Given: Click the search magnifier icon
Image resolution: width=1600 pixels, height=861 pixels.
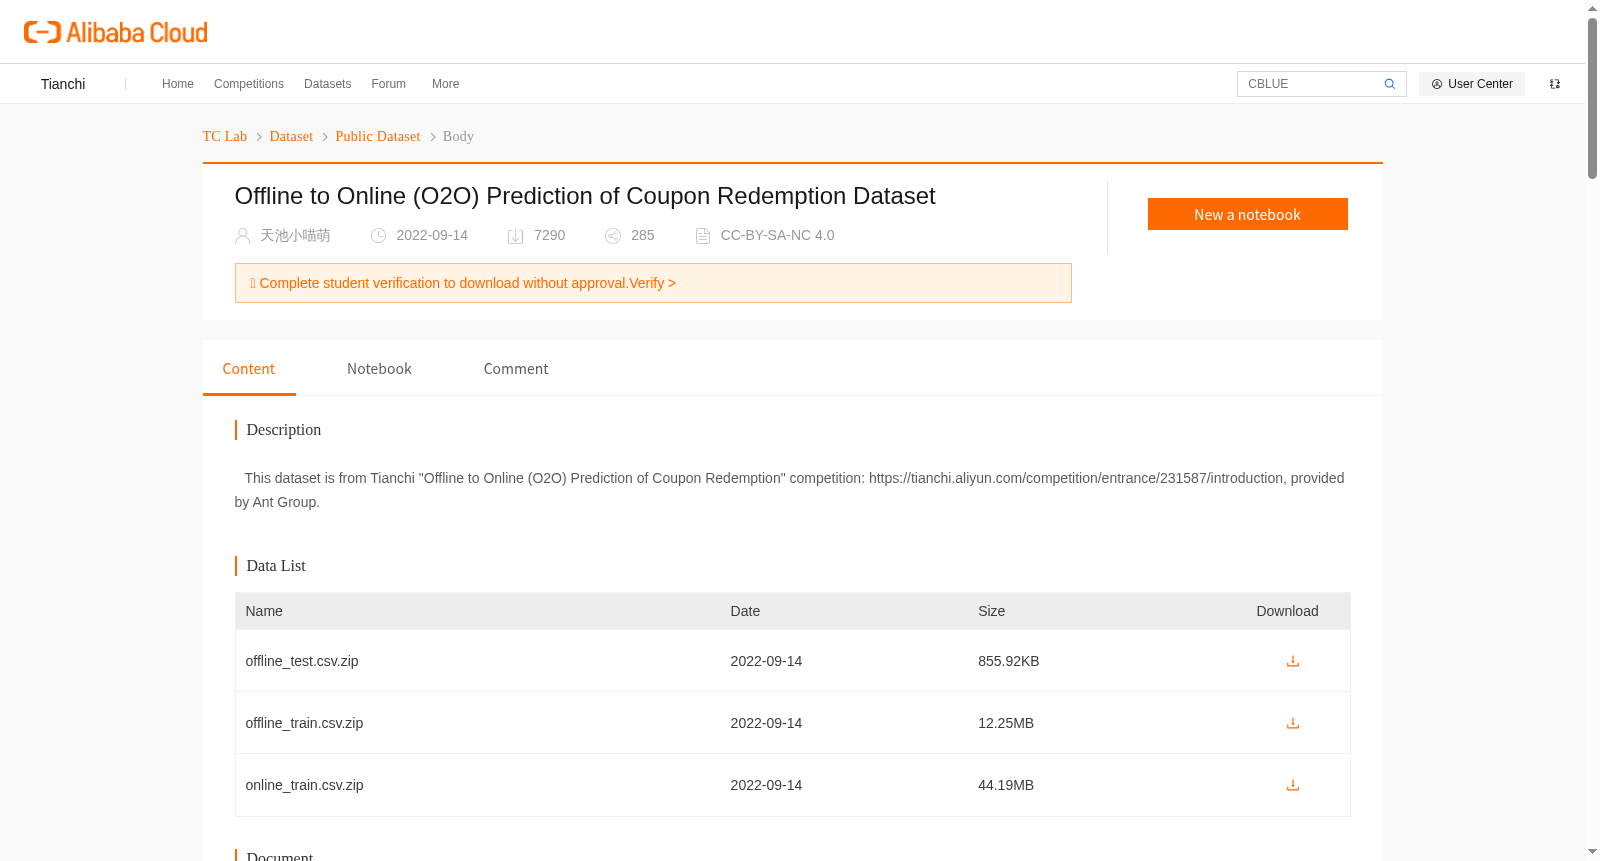Looking at the screenshot, I should tap(1389, 84).
